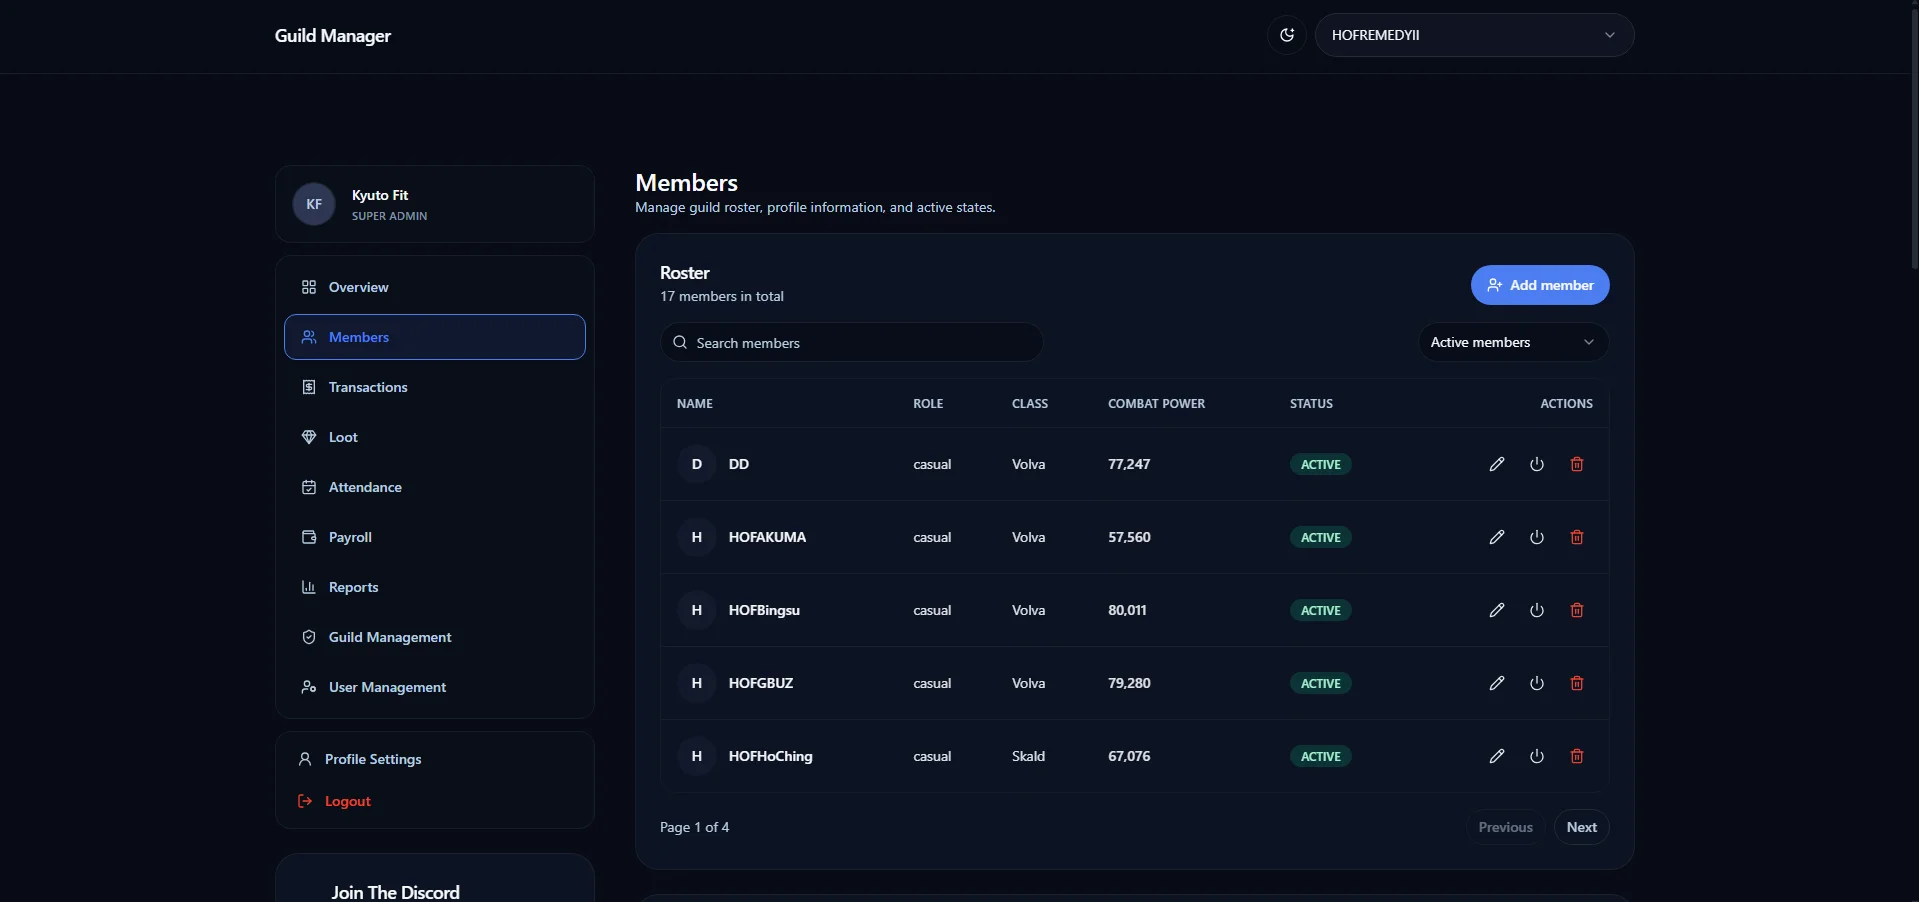Toggle HOFGBUZ power icon

(x=1537, y=683)
